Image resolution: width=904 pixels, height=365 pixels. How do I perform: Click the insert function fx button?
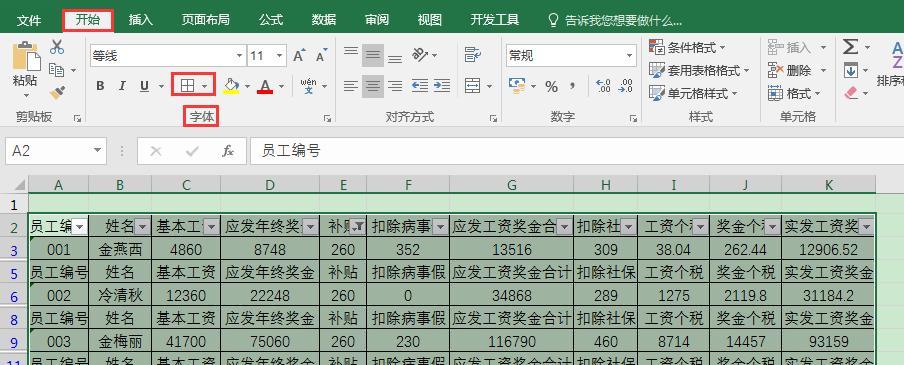point(228,151)
